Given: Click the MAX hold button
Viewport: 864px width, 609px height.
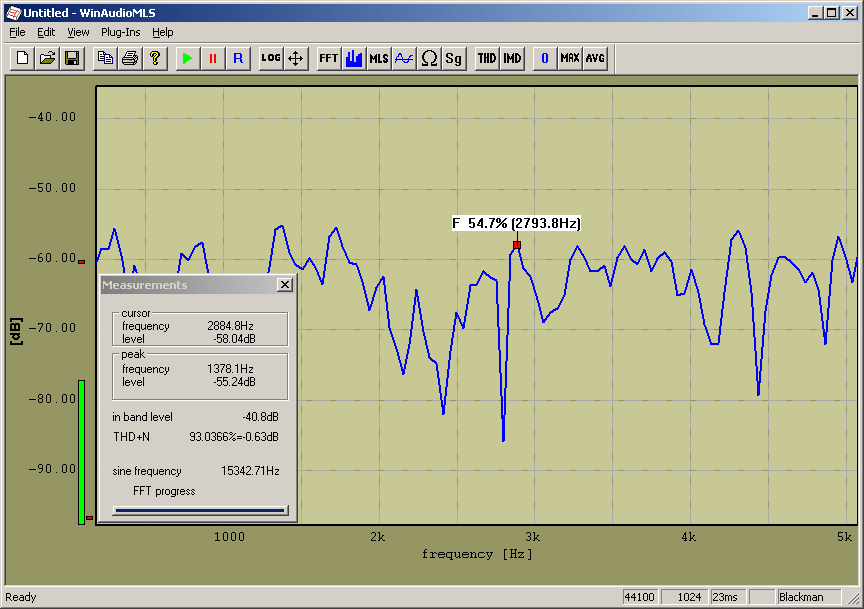Looking at the screenshot, I should pyautogui.click(x=570, y=58).
